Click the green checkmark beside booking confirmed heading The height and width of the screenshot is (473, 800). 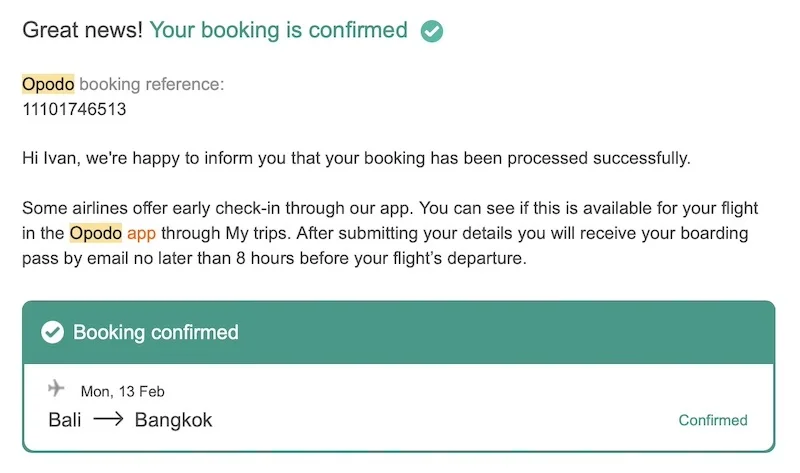432,31
